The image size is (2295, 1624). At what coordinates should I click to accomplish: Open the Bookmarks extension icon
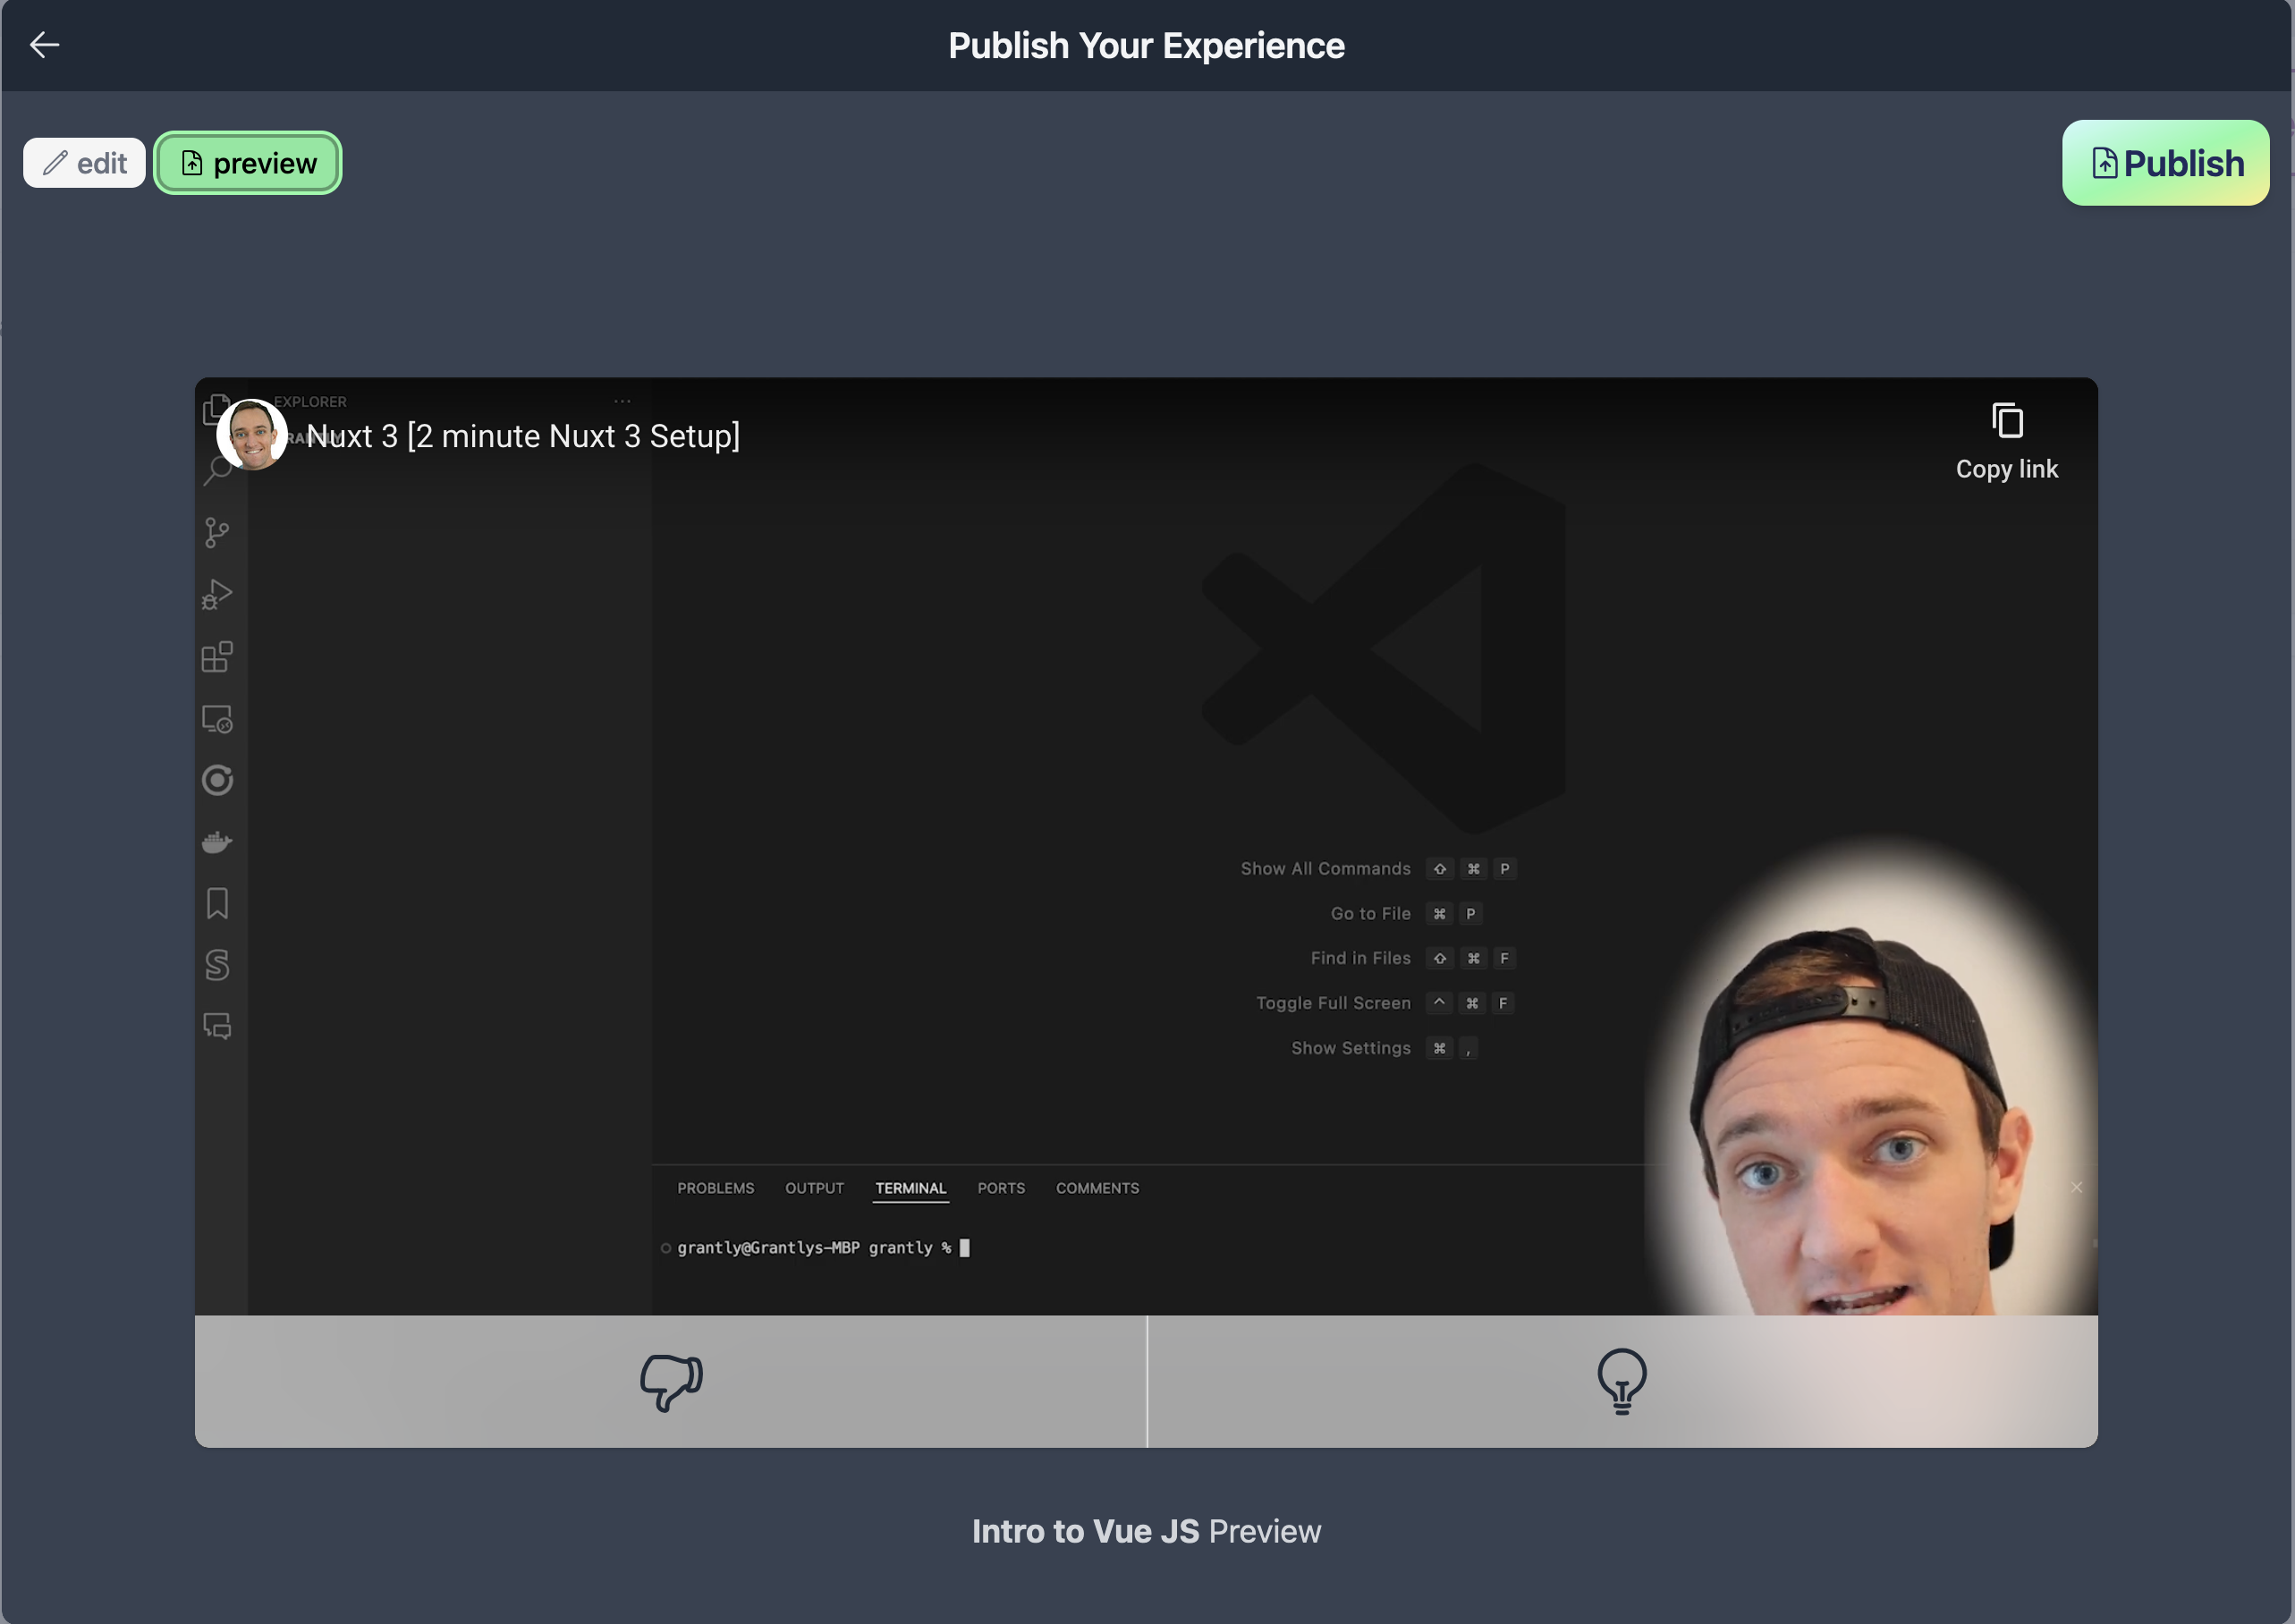(x=216, y=903)
